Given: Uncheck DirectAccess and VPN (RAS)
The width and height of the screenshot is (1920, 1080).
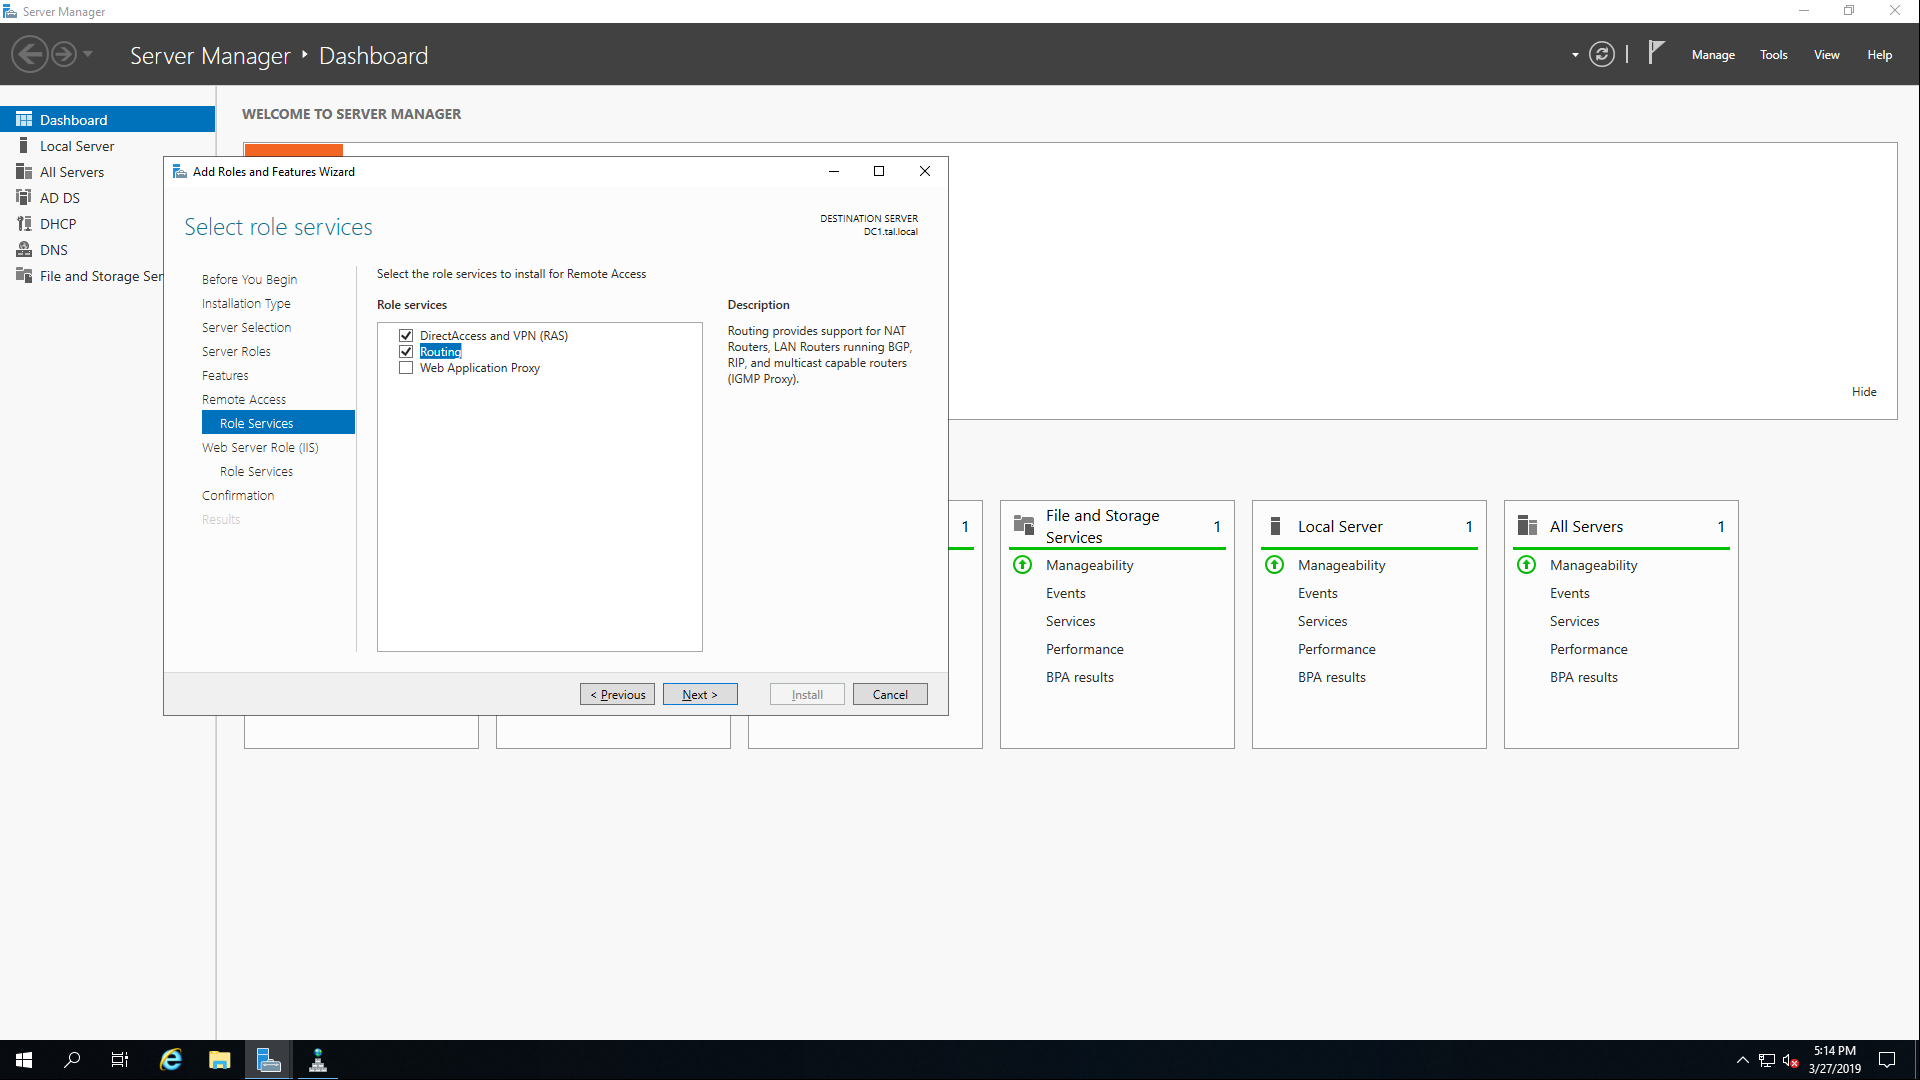Looking at the screenshot, I should 406,336.
